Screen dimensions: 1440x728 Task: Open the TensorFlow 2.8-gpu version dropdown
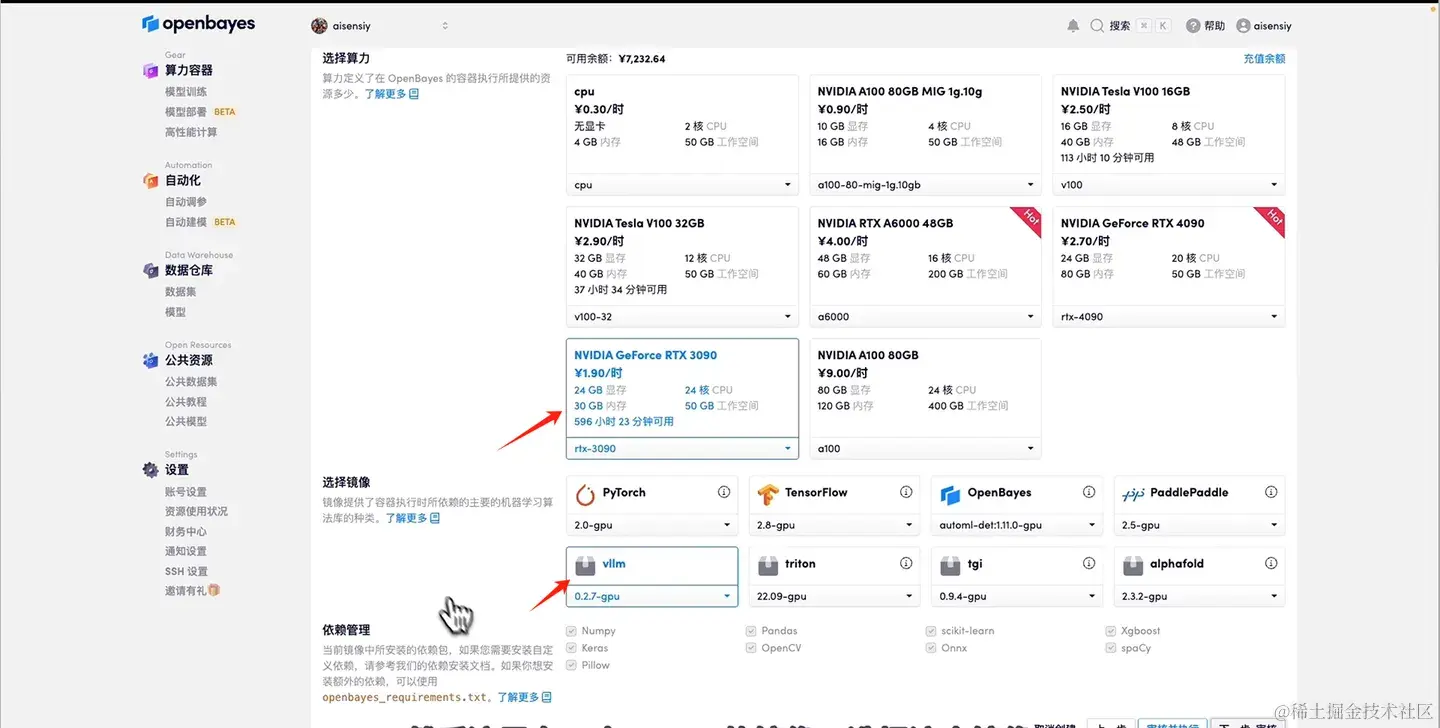pos(834,525)
